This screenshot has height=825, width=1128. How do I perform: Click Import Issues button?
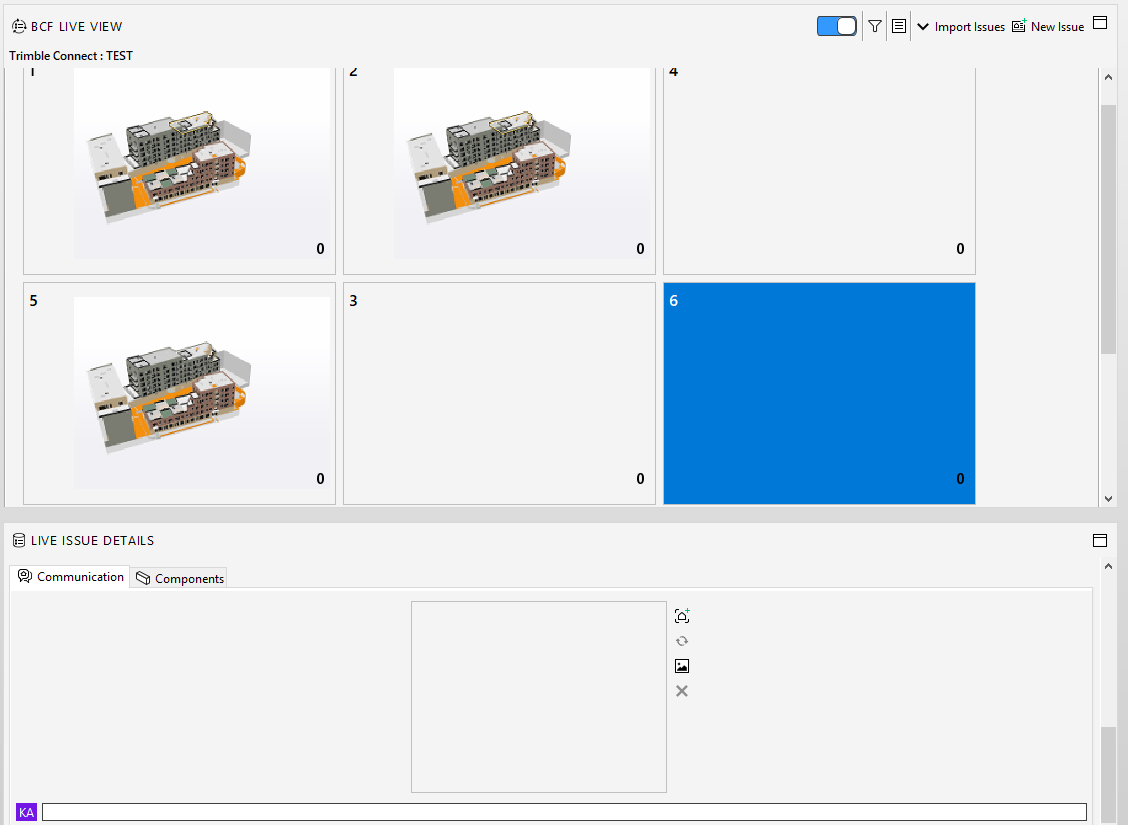(x=970, y=27)
